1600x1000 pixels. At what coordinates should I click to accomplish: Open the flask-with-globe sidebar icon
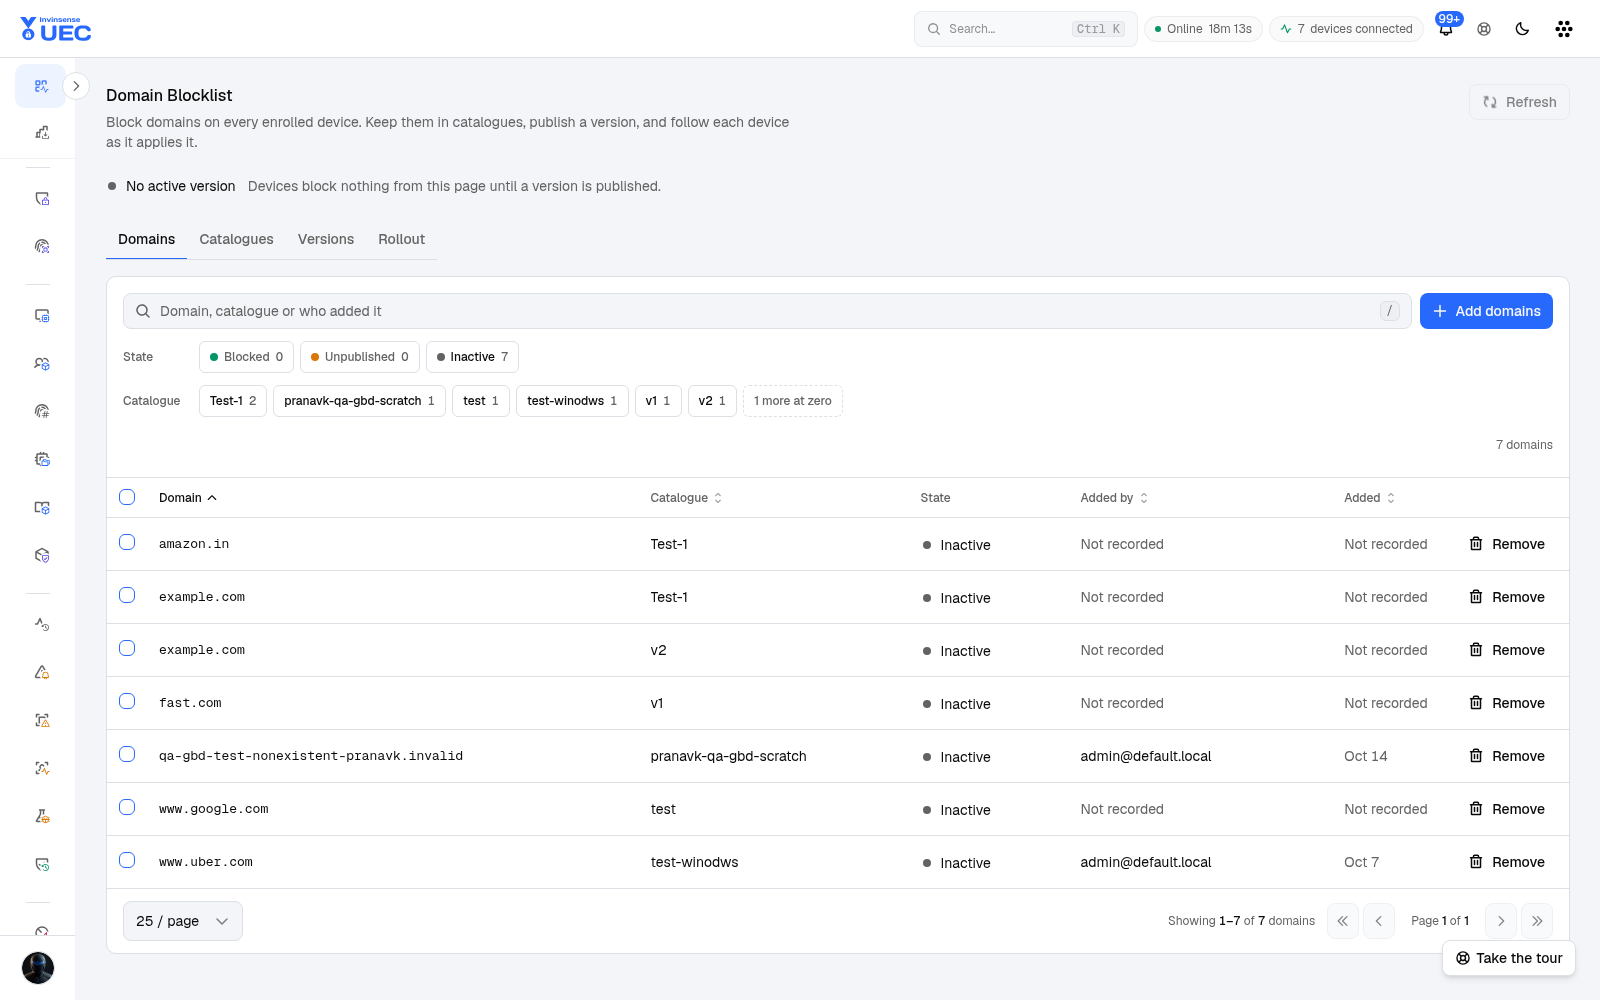[x=42, y=816]
